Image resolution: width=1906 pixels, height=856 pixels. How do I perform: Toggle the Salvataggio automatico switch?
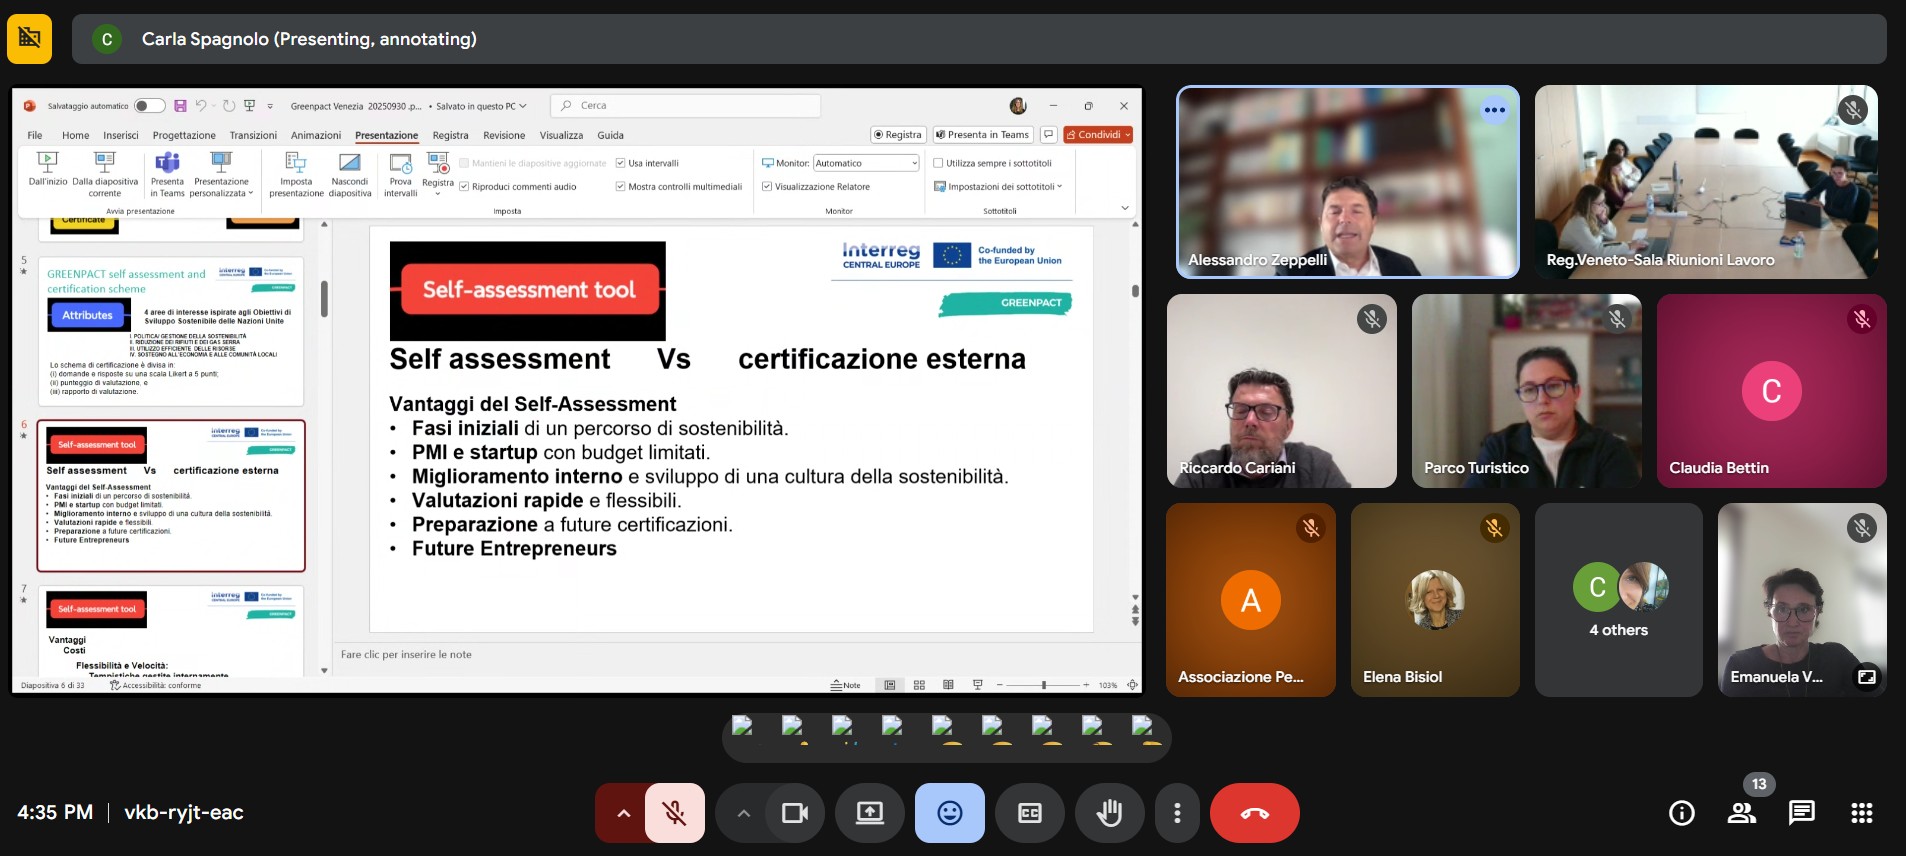click(149, 106)
